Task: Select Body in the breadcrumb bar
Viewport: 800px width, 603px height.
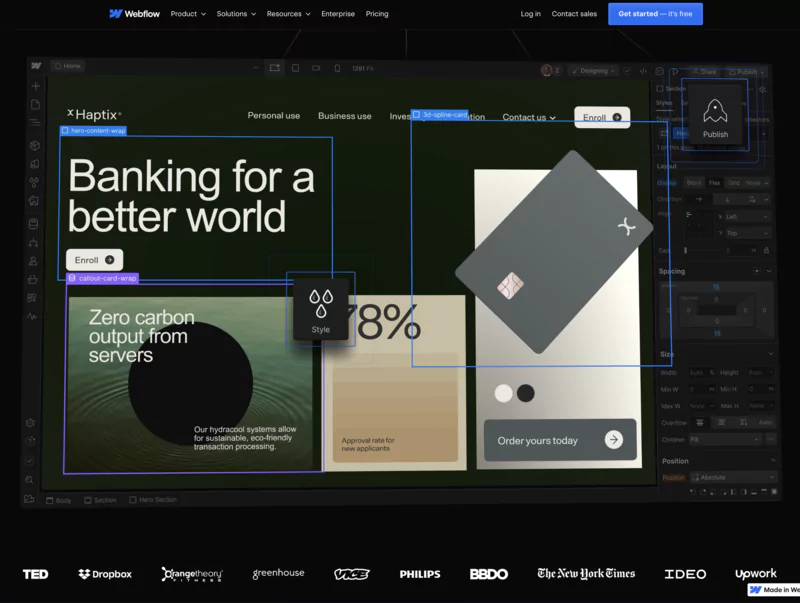Action: tap(59, 500)
